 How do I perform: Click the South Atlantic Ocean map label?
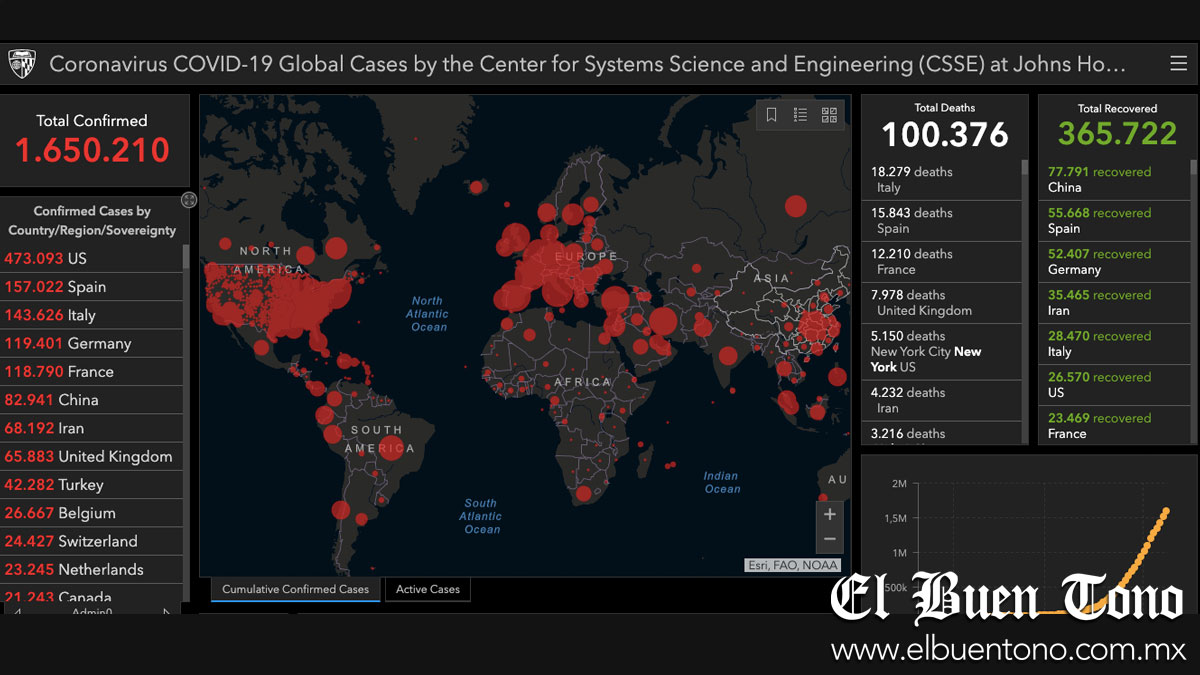[x=481, y=516]
